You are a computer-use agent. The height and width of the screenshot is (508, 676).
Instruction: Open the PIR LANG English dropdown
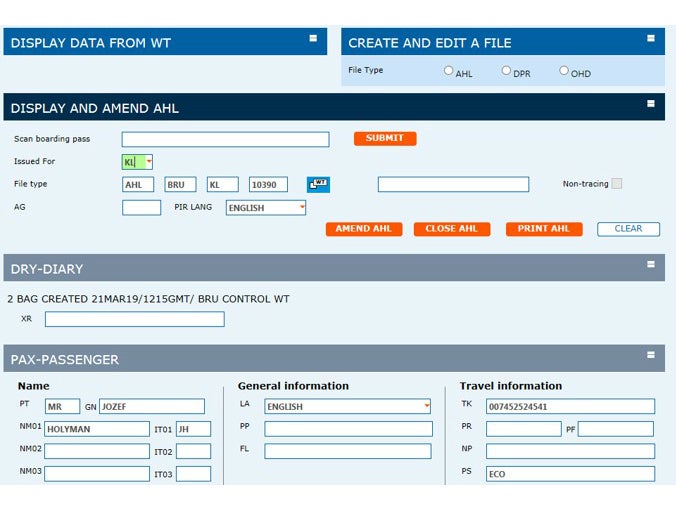click(300, 208)
